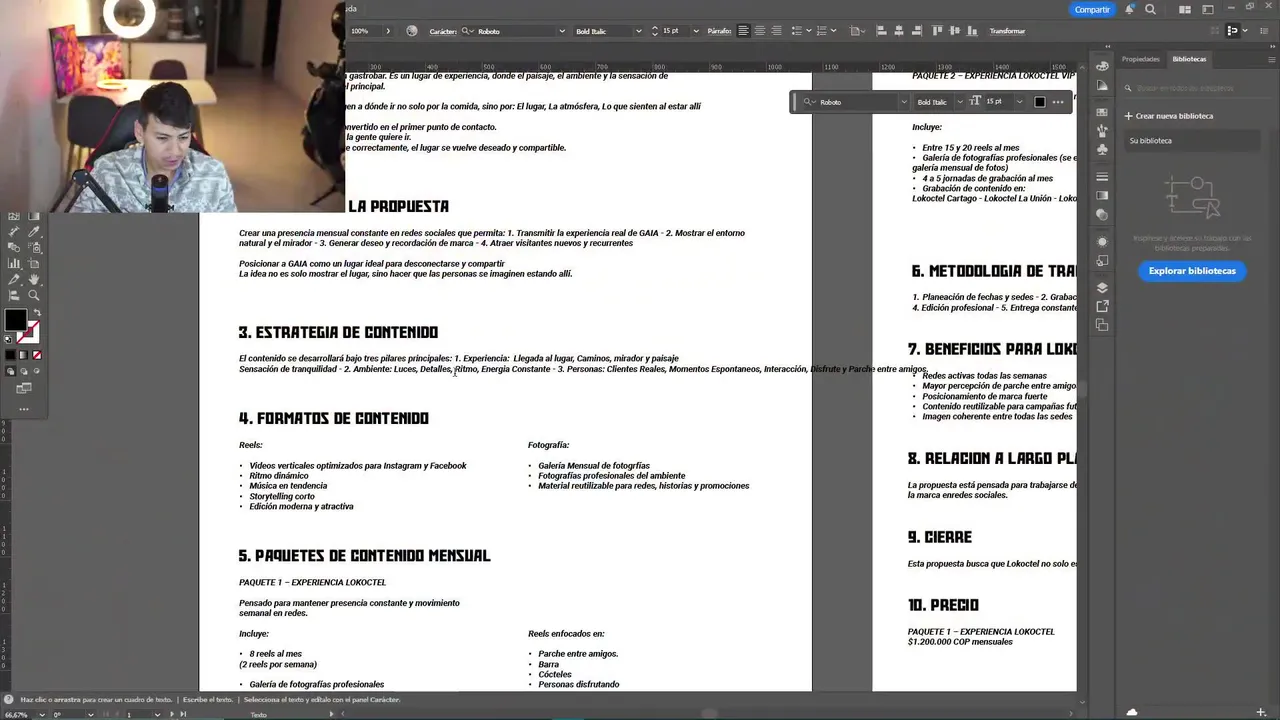The image size is (1280, 720).
Task: Swap fill and stroke arrow icon
Action: click(x=37, y=312)
